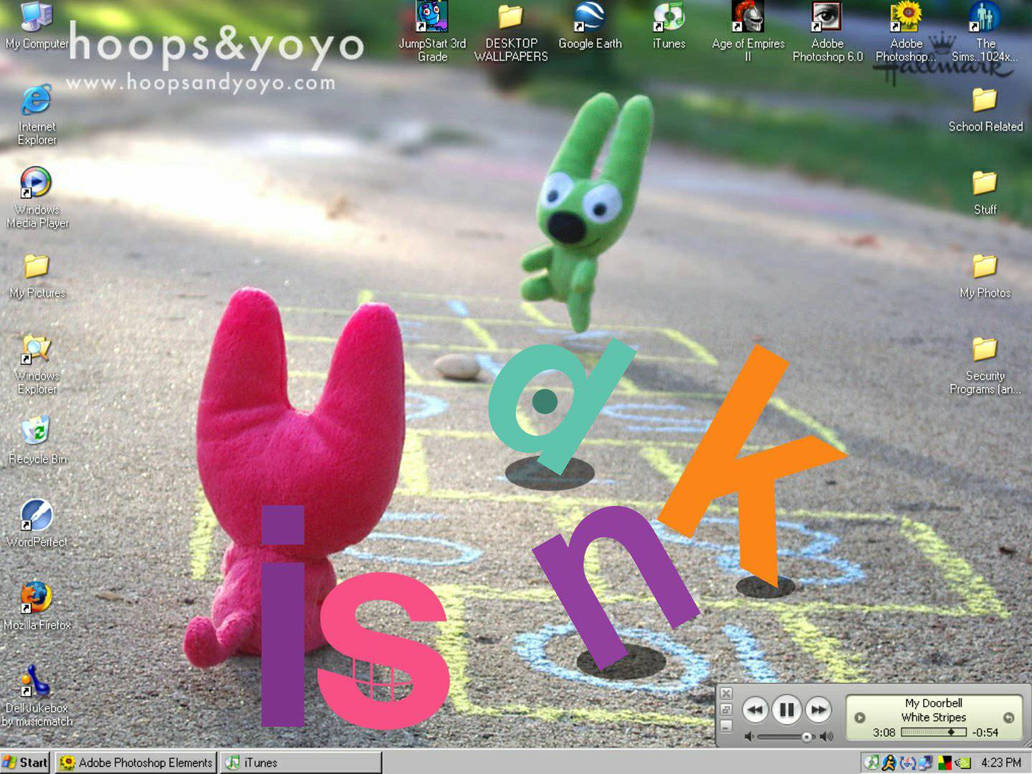This screenshot has width=1032, height=774.
Task: Select the WordPerfect desktop shortcut
Action: pyautogui.click(x=37, y=524)
